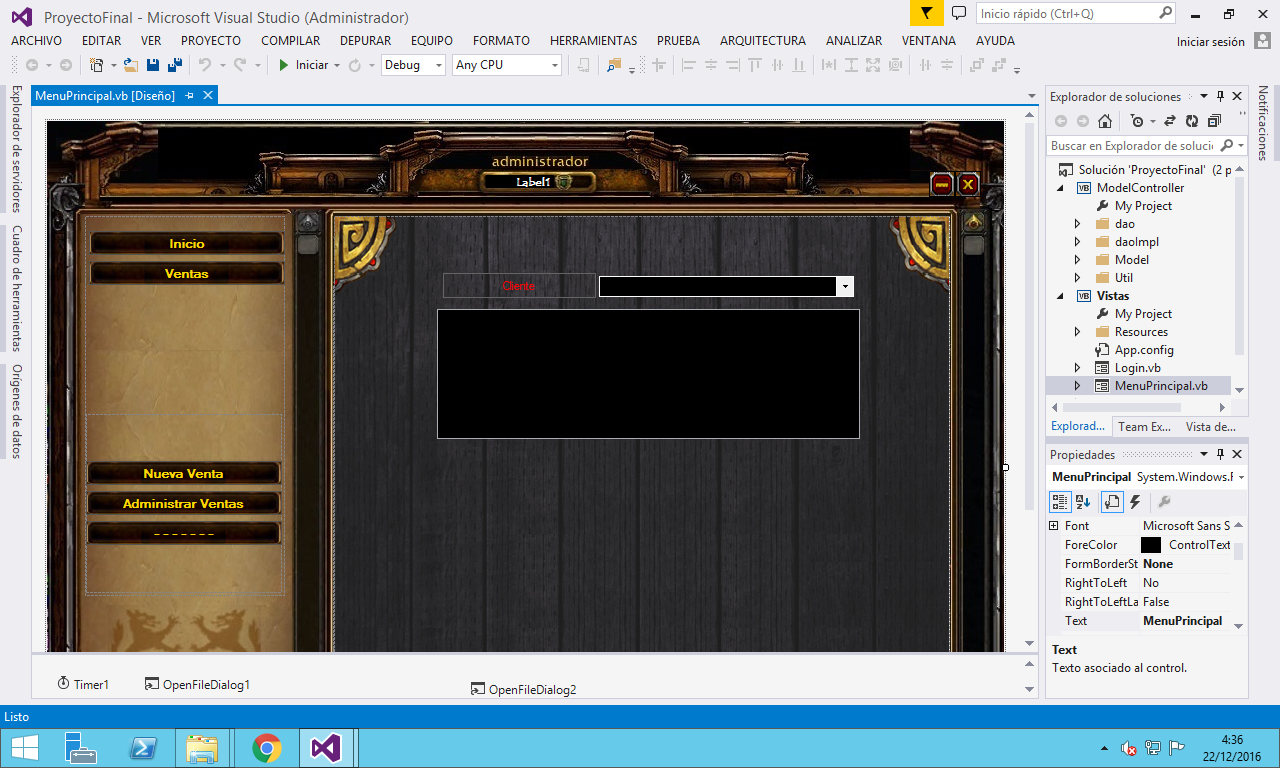The image size is (1280, 768).
Task: Click the Open File toolbar icon
Action: coord(130,65)
